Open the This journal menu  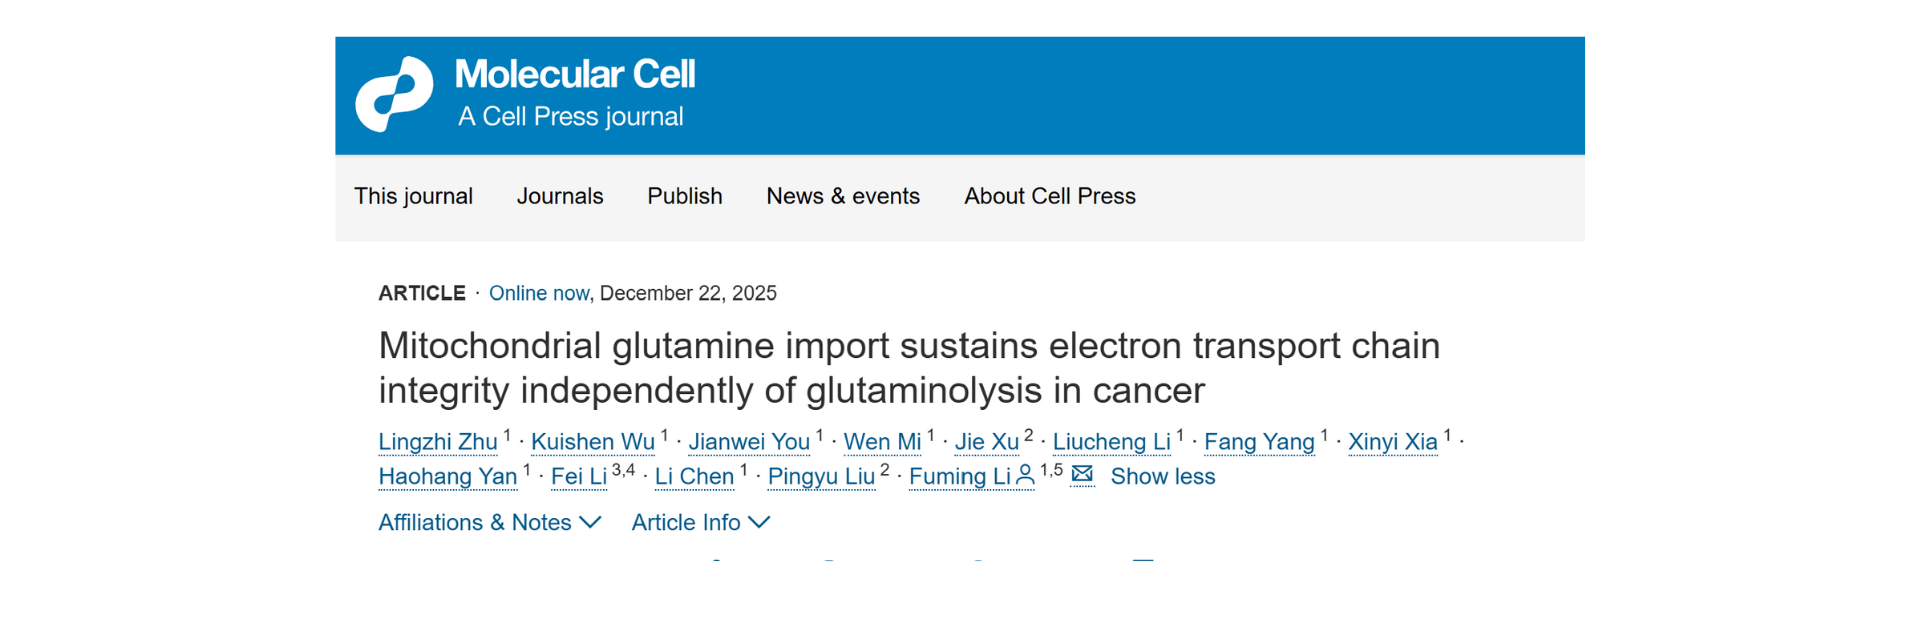pyautogui.click(x=413, y=196)
